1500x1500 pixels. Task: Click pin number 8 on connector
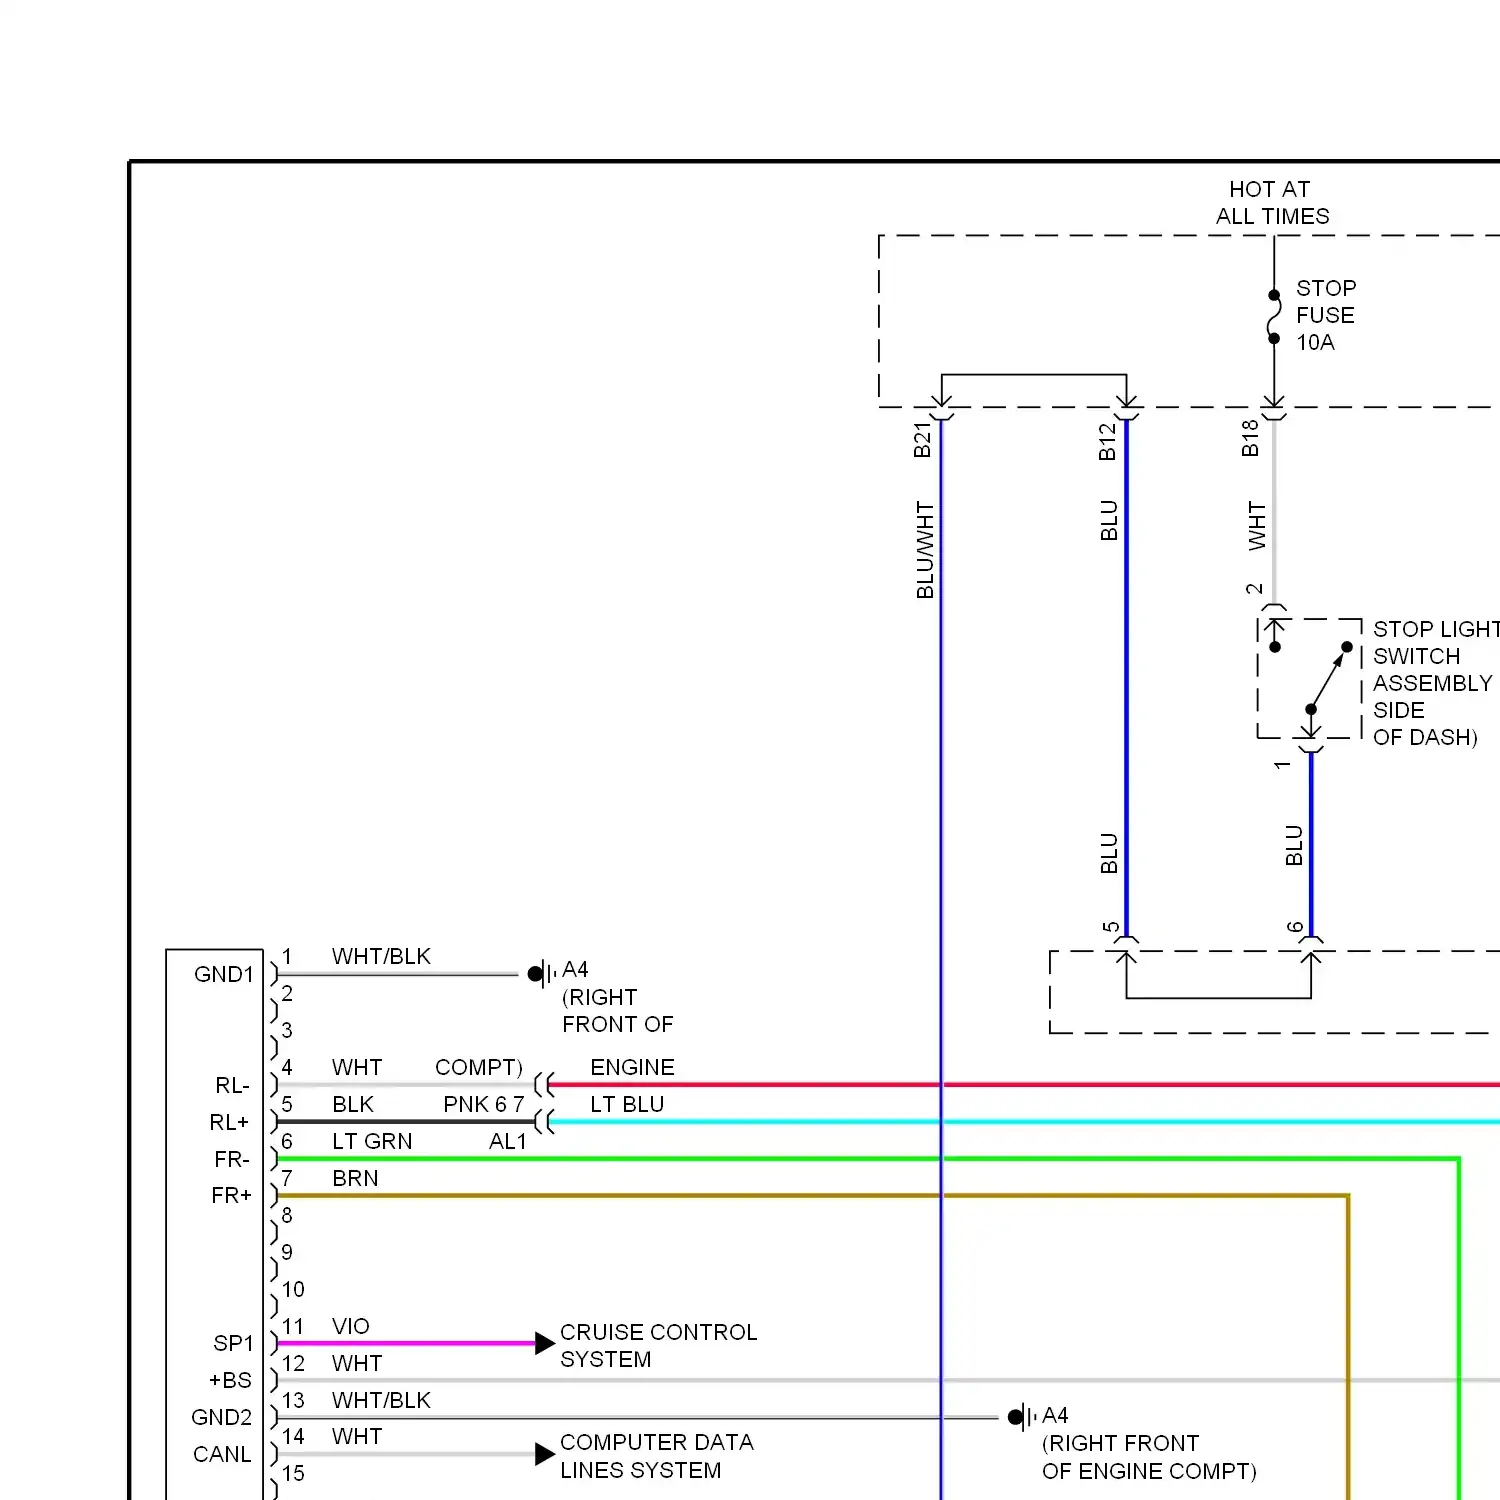287,1215
